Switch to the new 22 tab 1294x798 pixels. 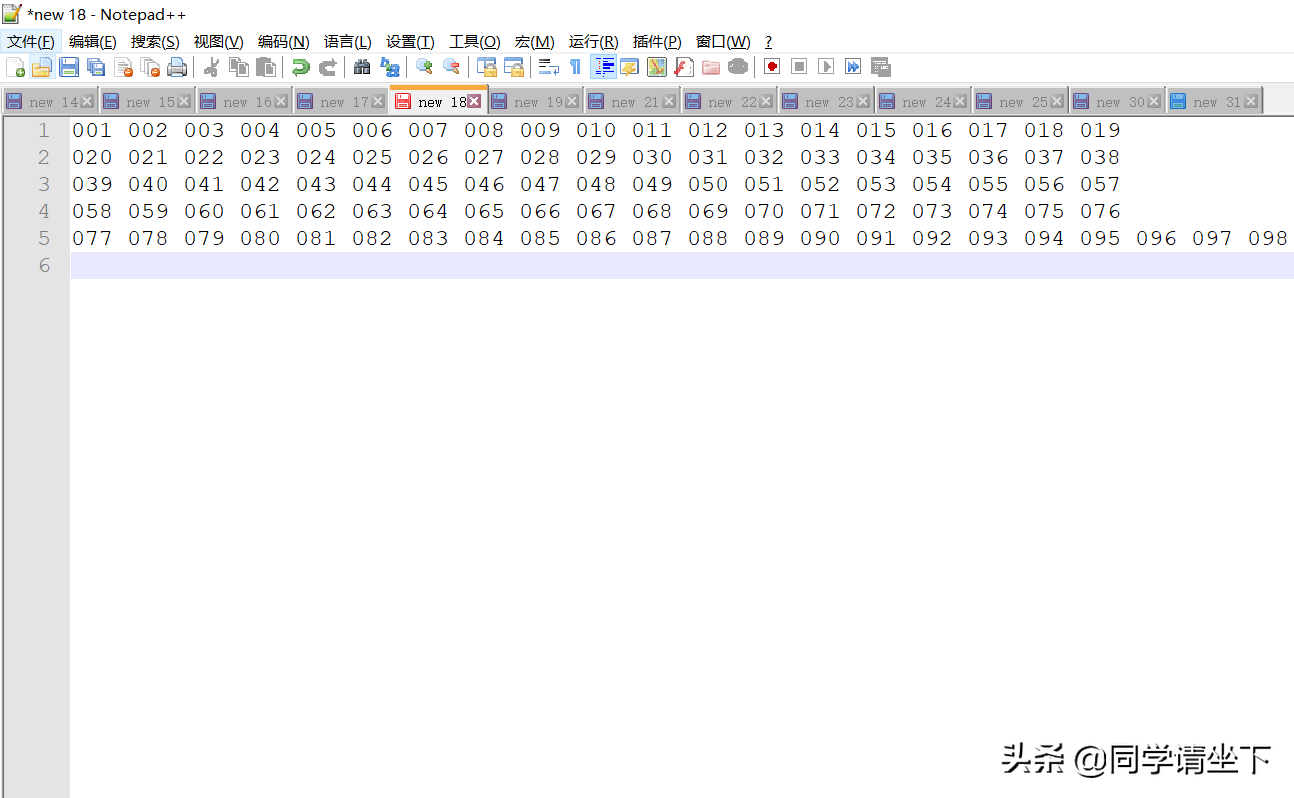729,102
